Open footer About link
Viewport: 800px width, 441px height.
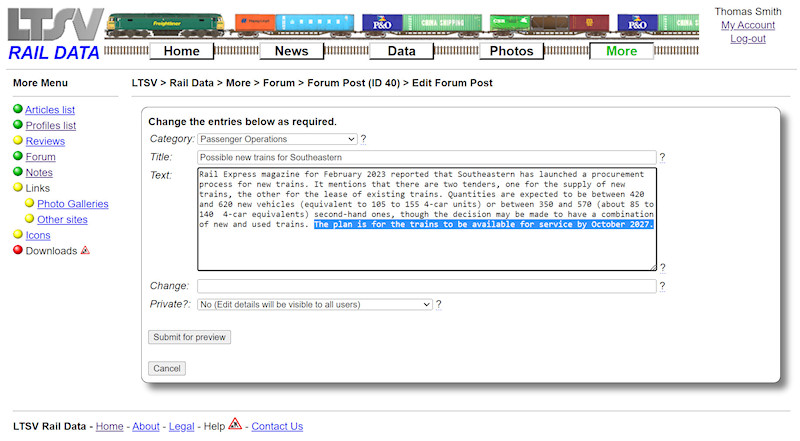pyautogui.click(x=146, y=426)
